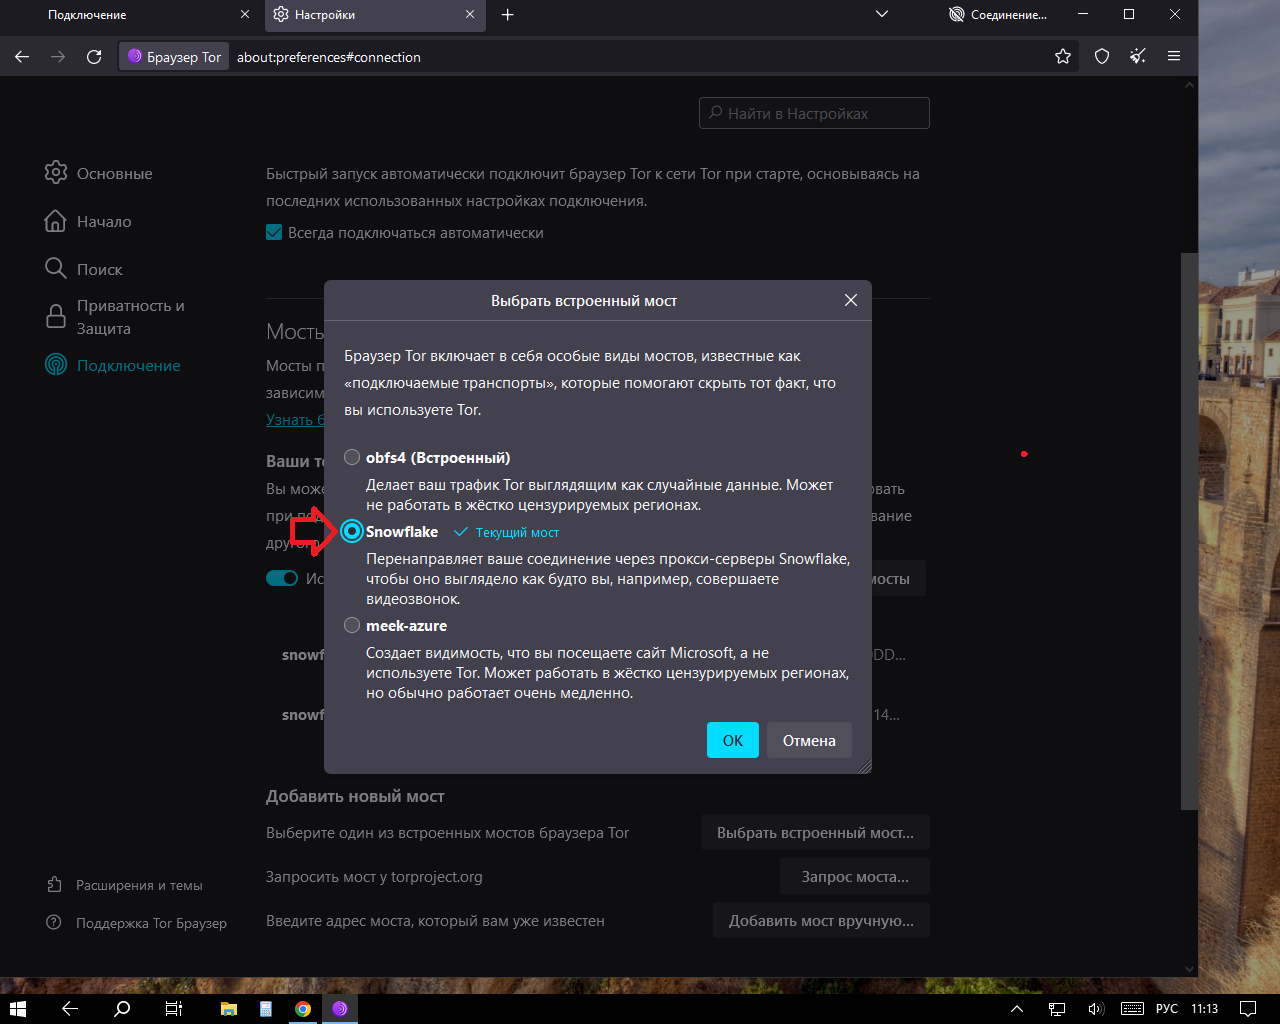Open the volume control in tray
The width and height of the screenshot is (1280, 1024).
(x=1095, y=1009)
